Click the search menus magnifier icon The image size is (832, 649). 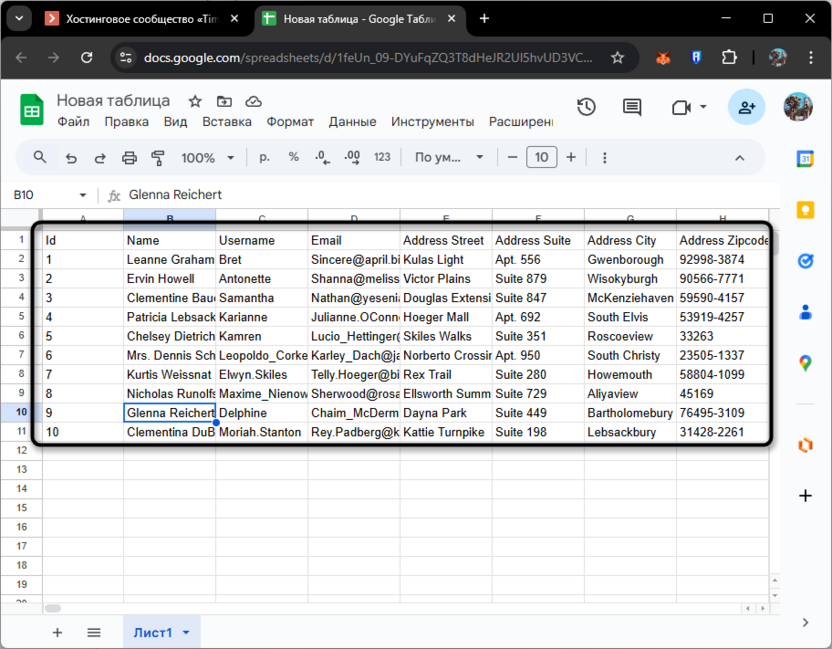(x=41, y=158)
